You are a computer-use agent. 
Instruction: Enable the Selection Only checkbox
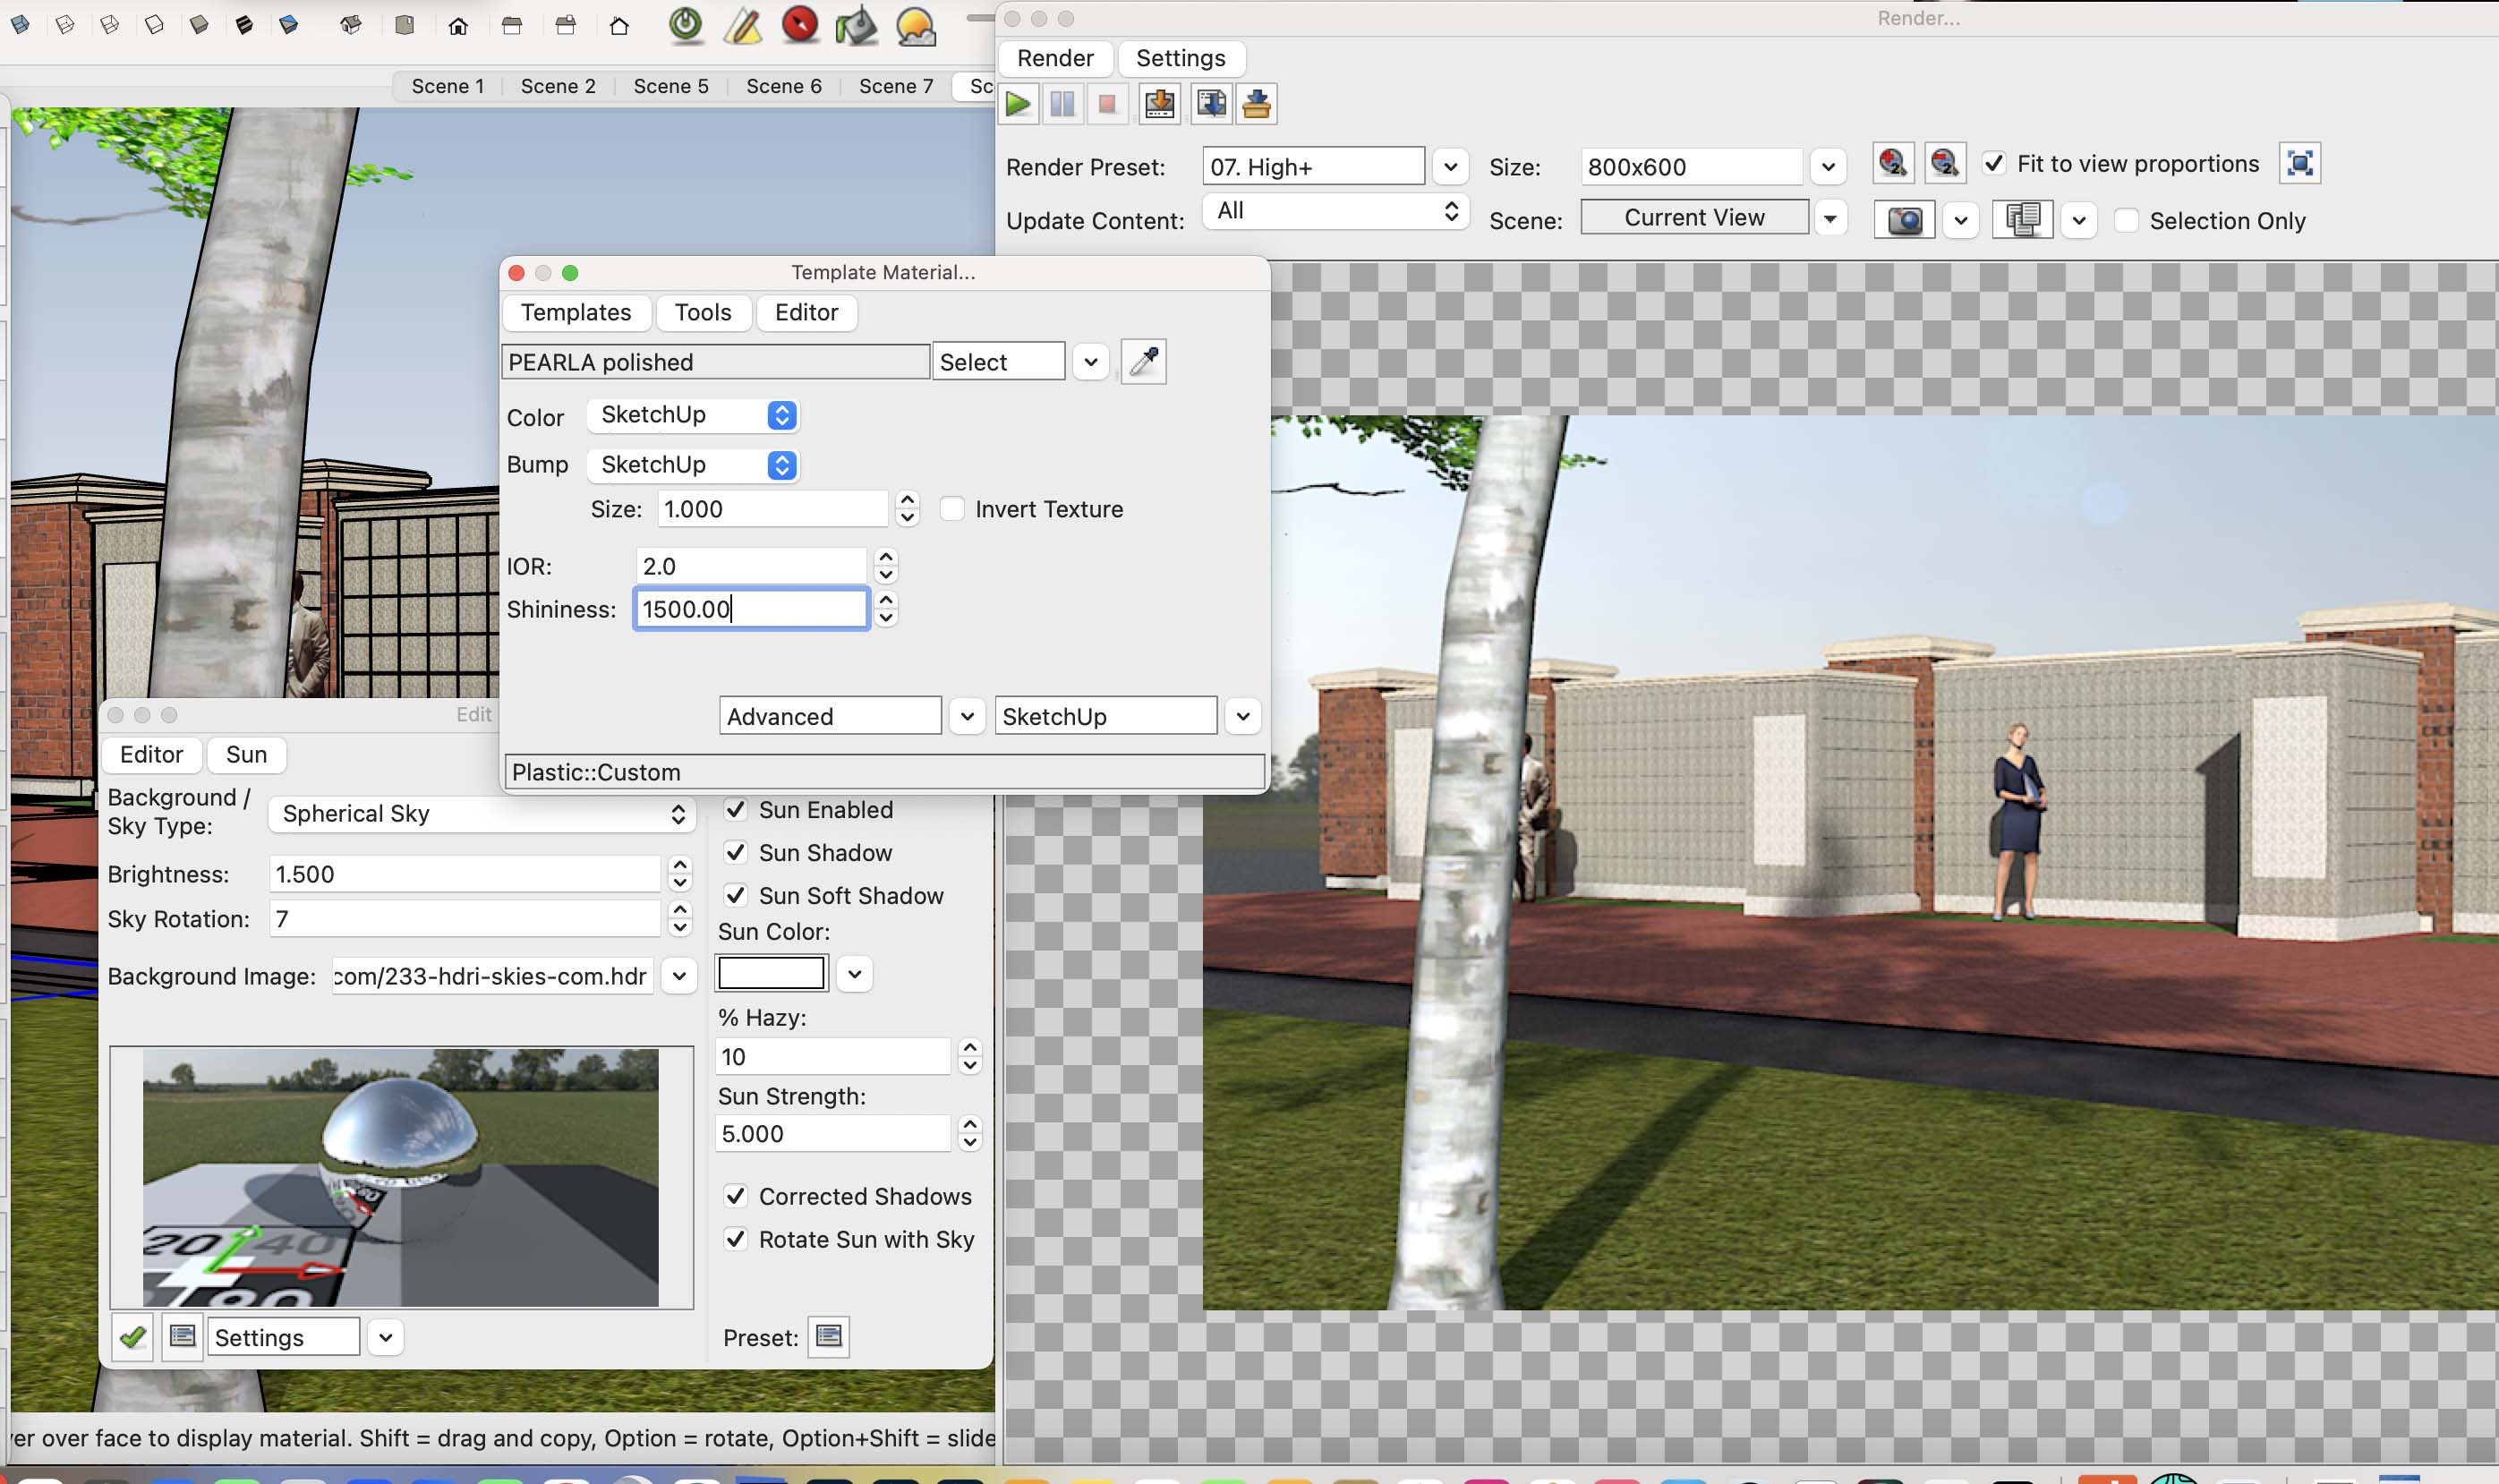(2126, 220)
